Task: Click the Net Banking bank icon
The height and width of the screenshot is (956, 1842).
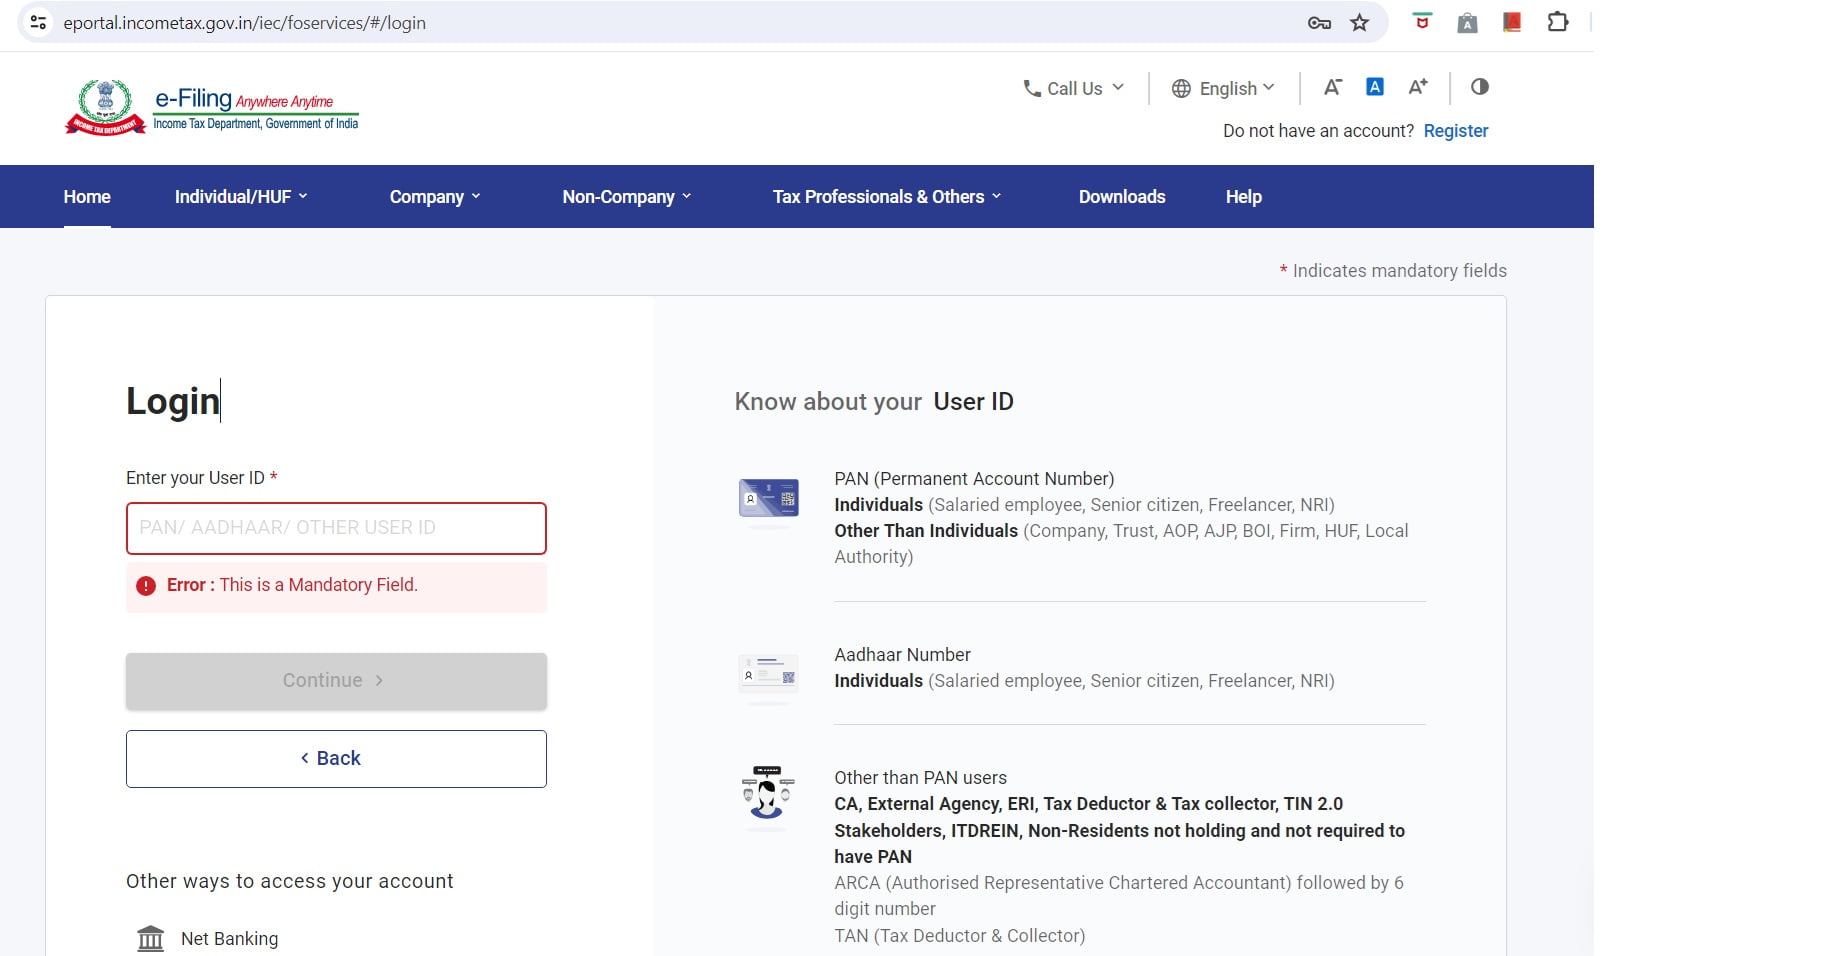Action: click(150, 938)
